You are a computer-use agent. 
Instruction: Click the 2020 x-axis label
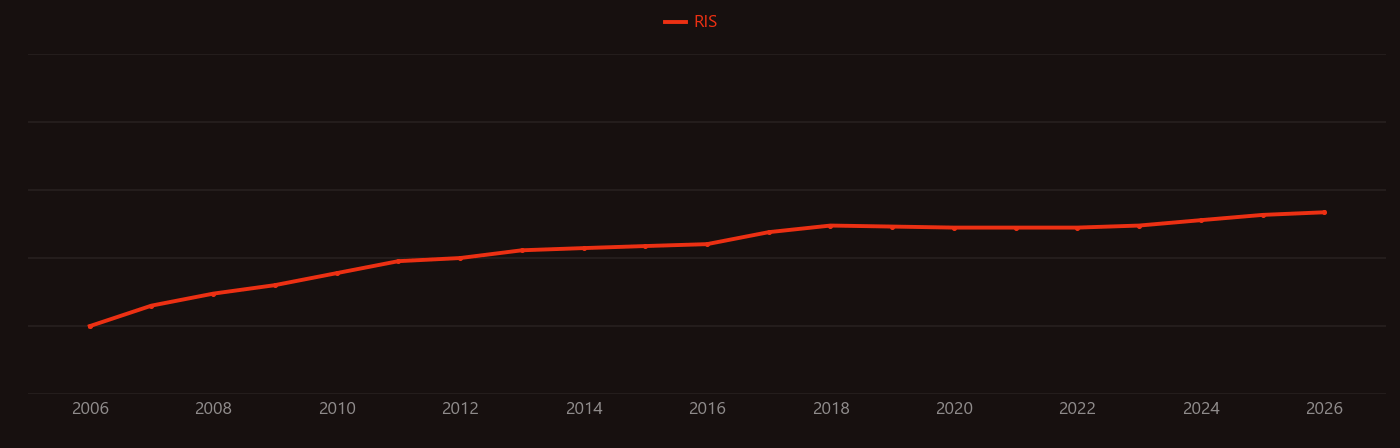954,409
